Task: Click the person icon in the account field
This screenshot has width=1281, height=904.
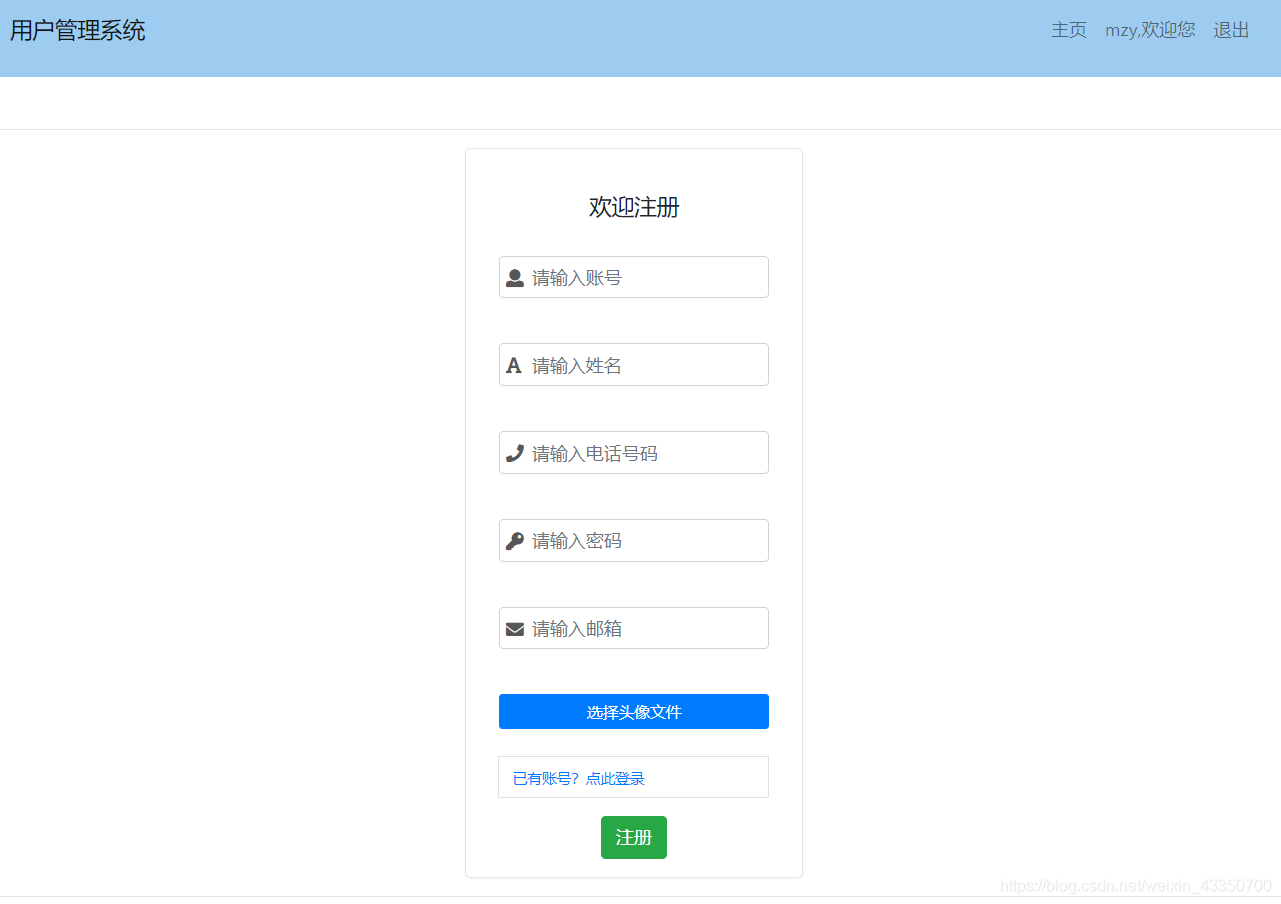Action: click(x=515, y=277)
